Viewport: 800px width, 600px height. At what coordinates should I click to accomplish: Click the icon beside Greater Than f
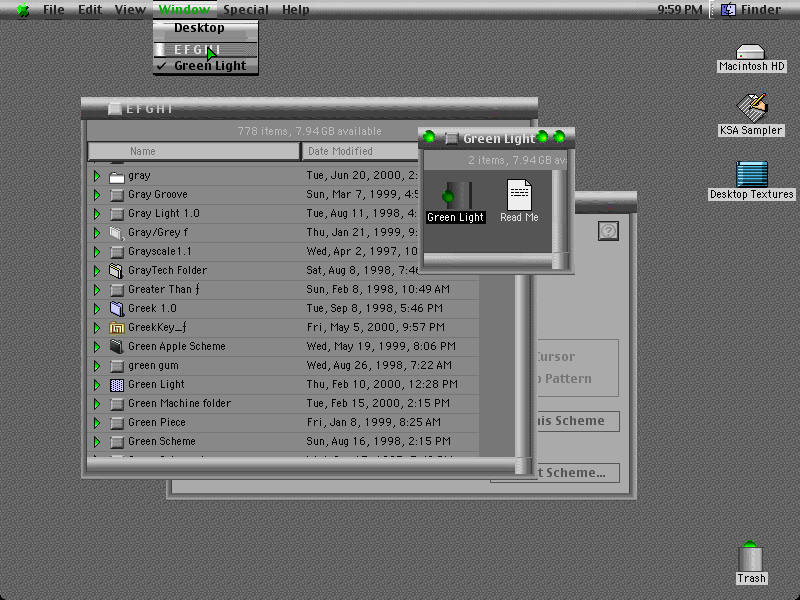(x=117, y=290)
